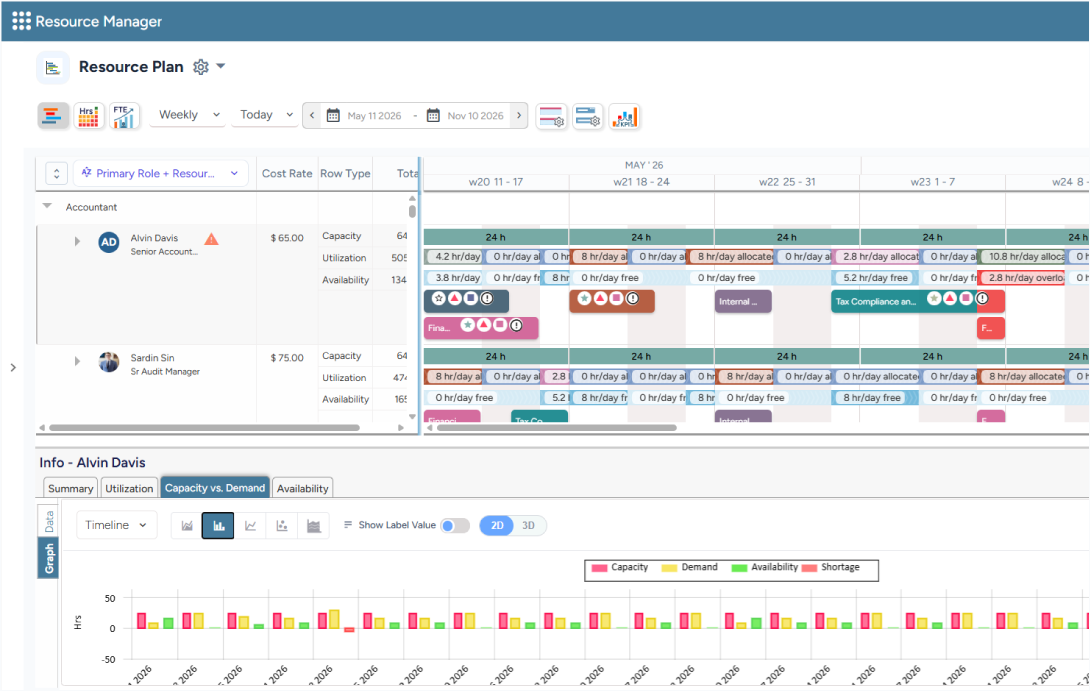Switch chart to 3D mode
The height and width of the screenshot is (691, 1090).
pos(528,526)
